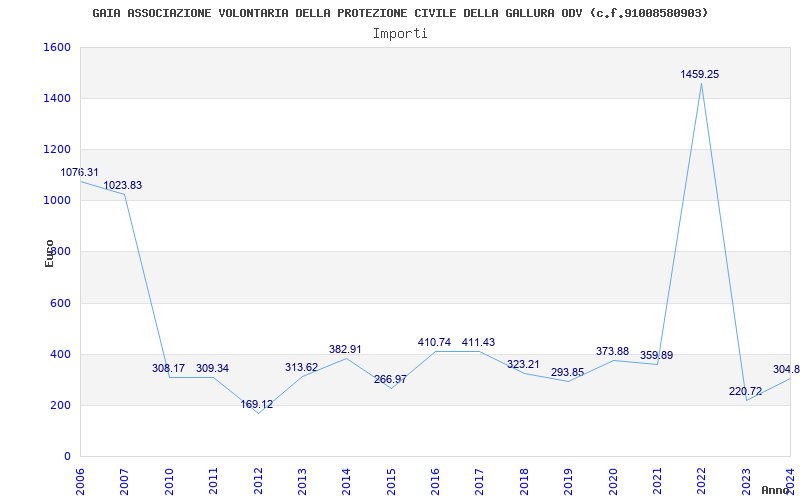This screenshot has height=500, width=800.
Task: Click the x-axis year 2015
Action: [x=391, y=481]
